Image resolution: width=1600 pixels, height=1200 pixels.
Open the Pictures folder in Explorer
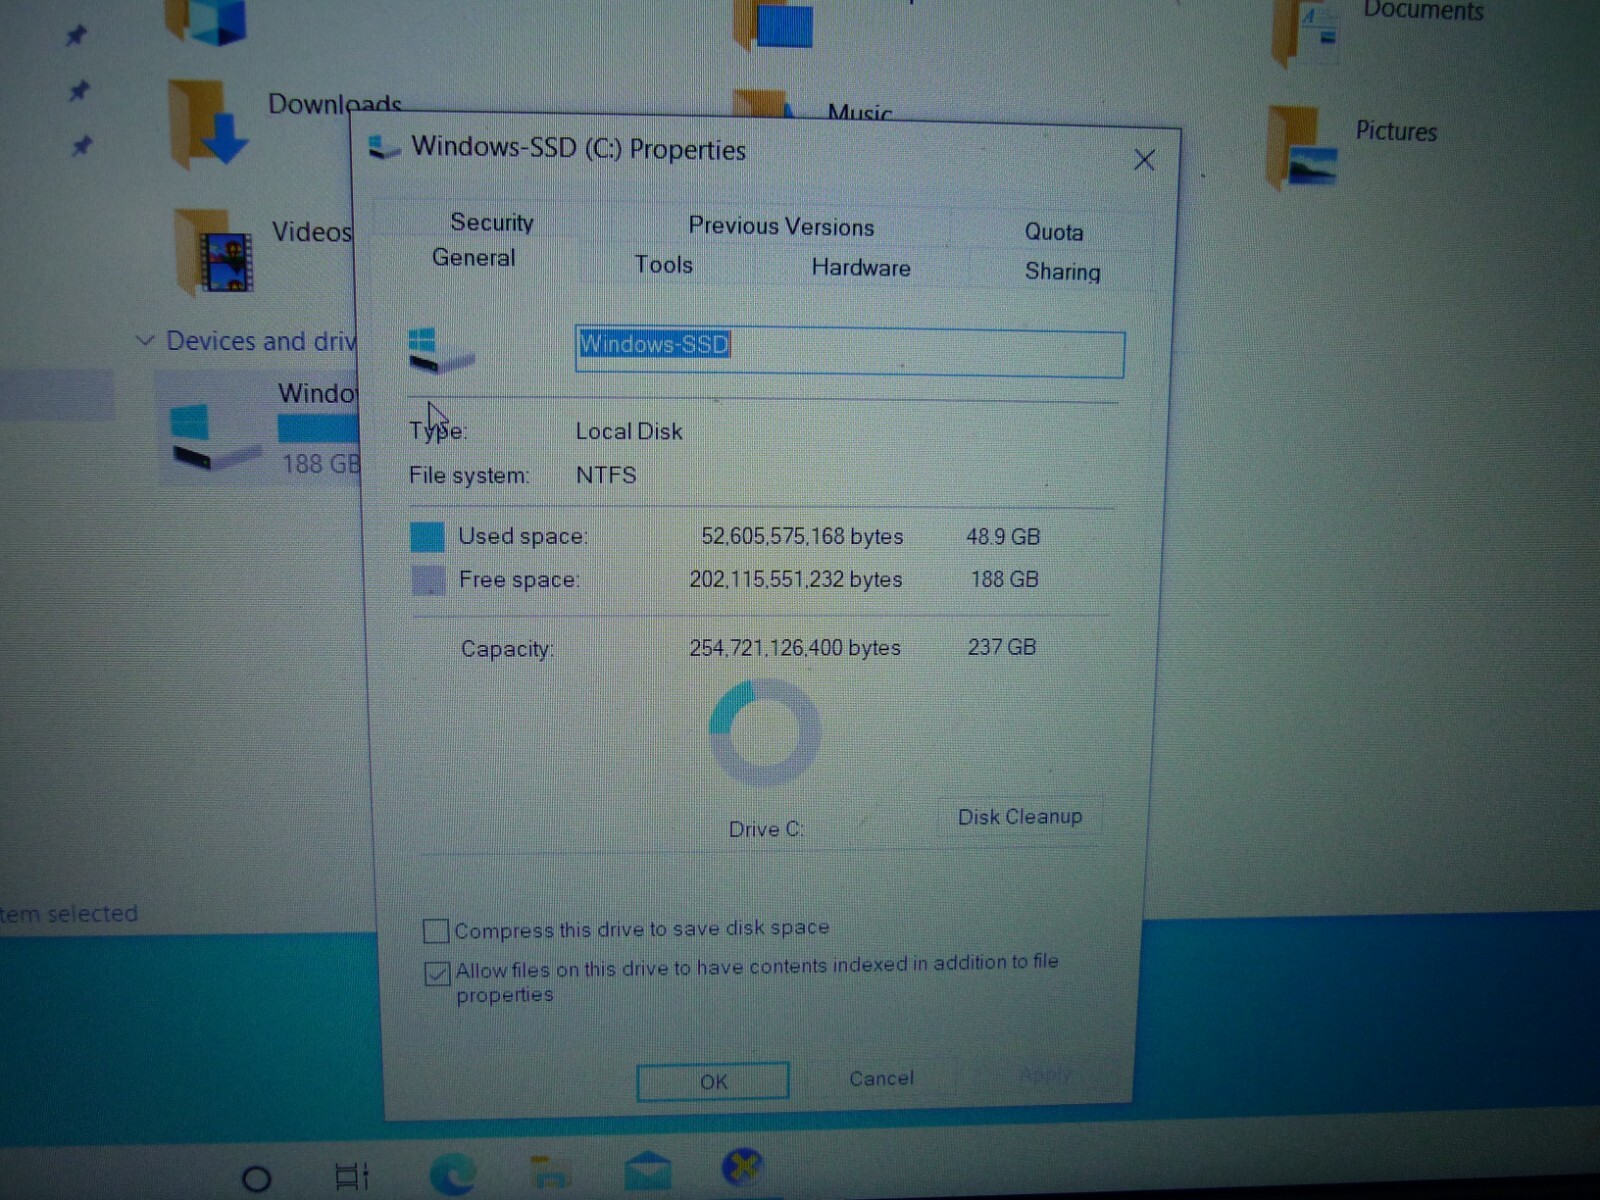(x=1350, y=146)
